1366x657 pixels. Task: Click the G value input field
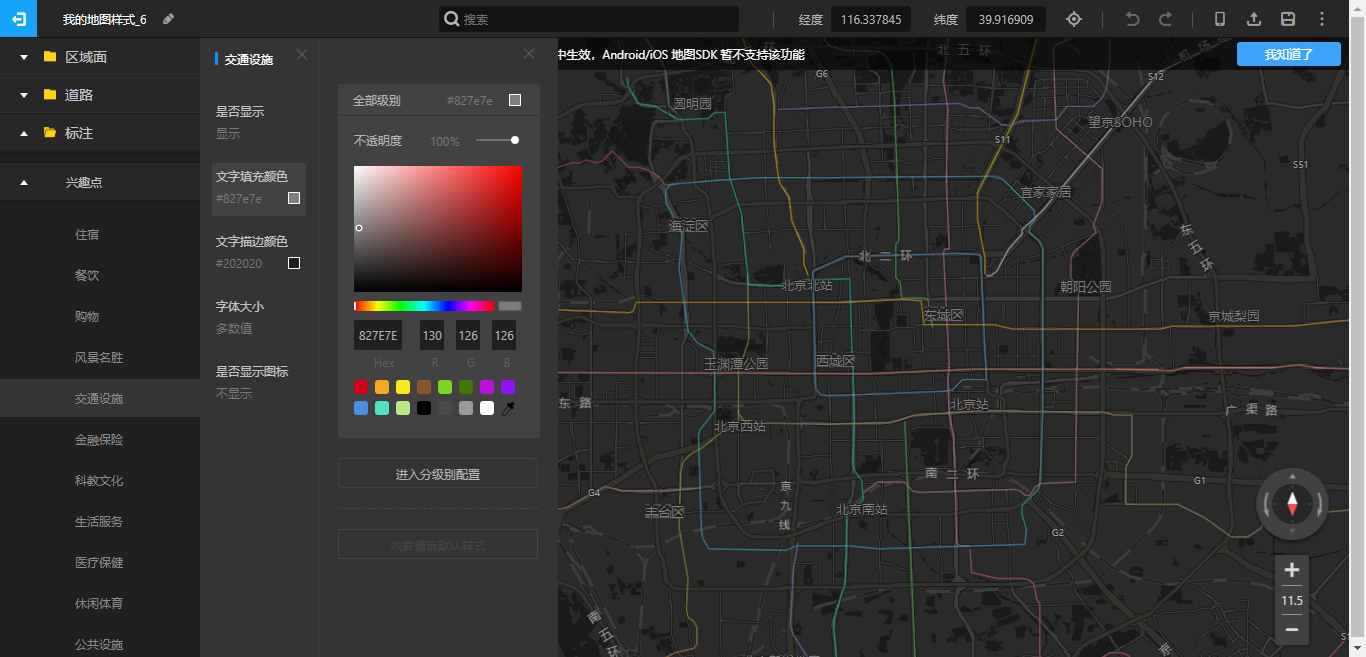pos(468,335)
